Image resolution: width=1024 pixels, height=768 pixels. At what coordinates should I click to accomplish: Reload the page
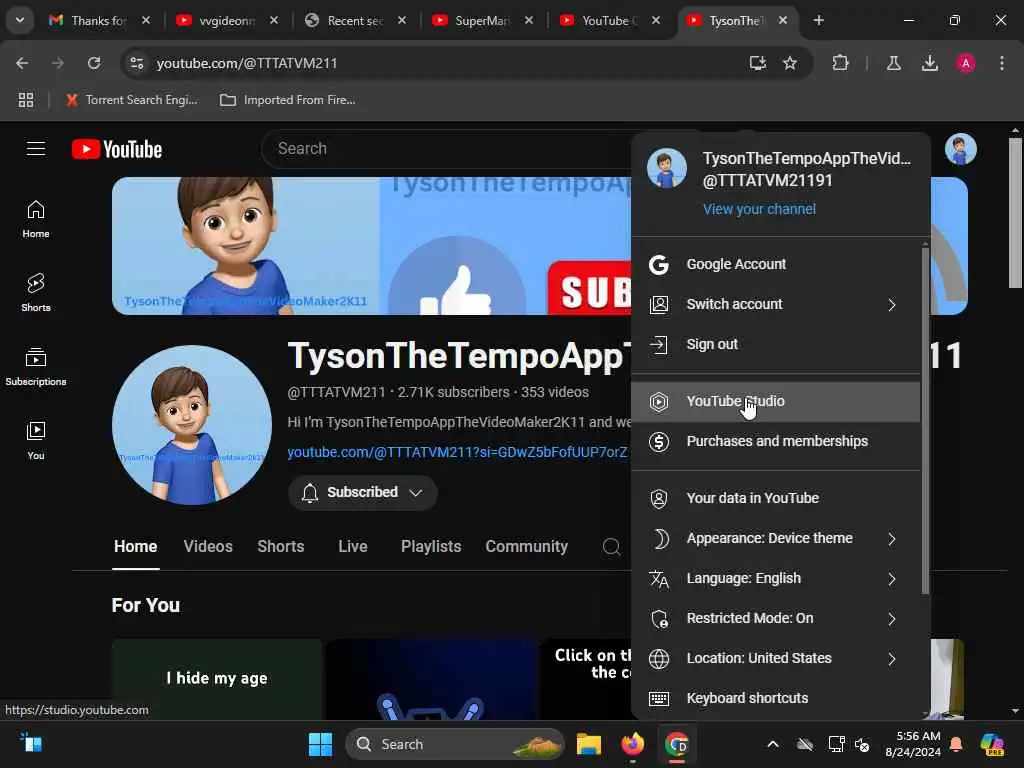tap(94, 63)
